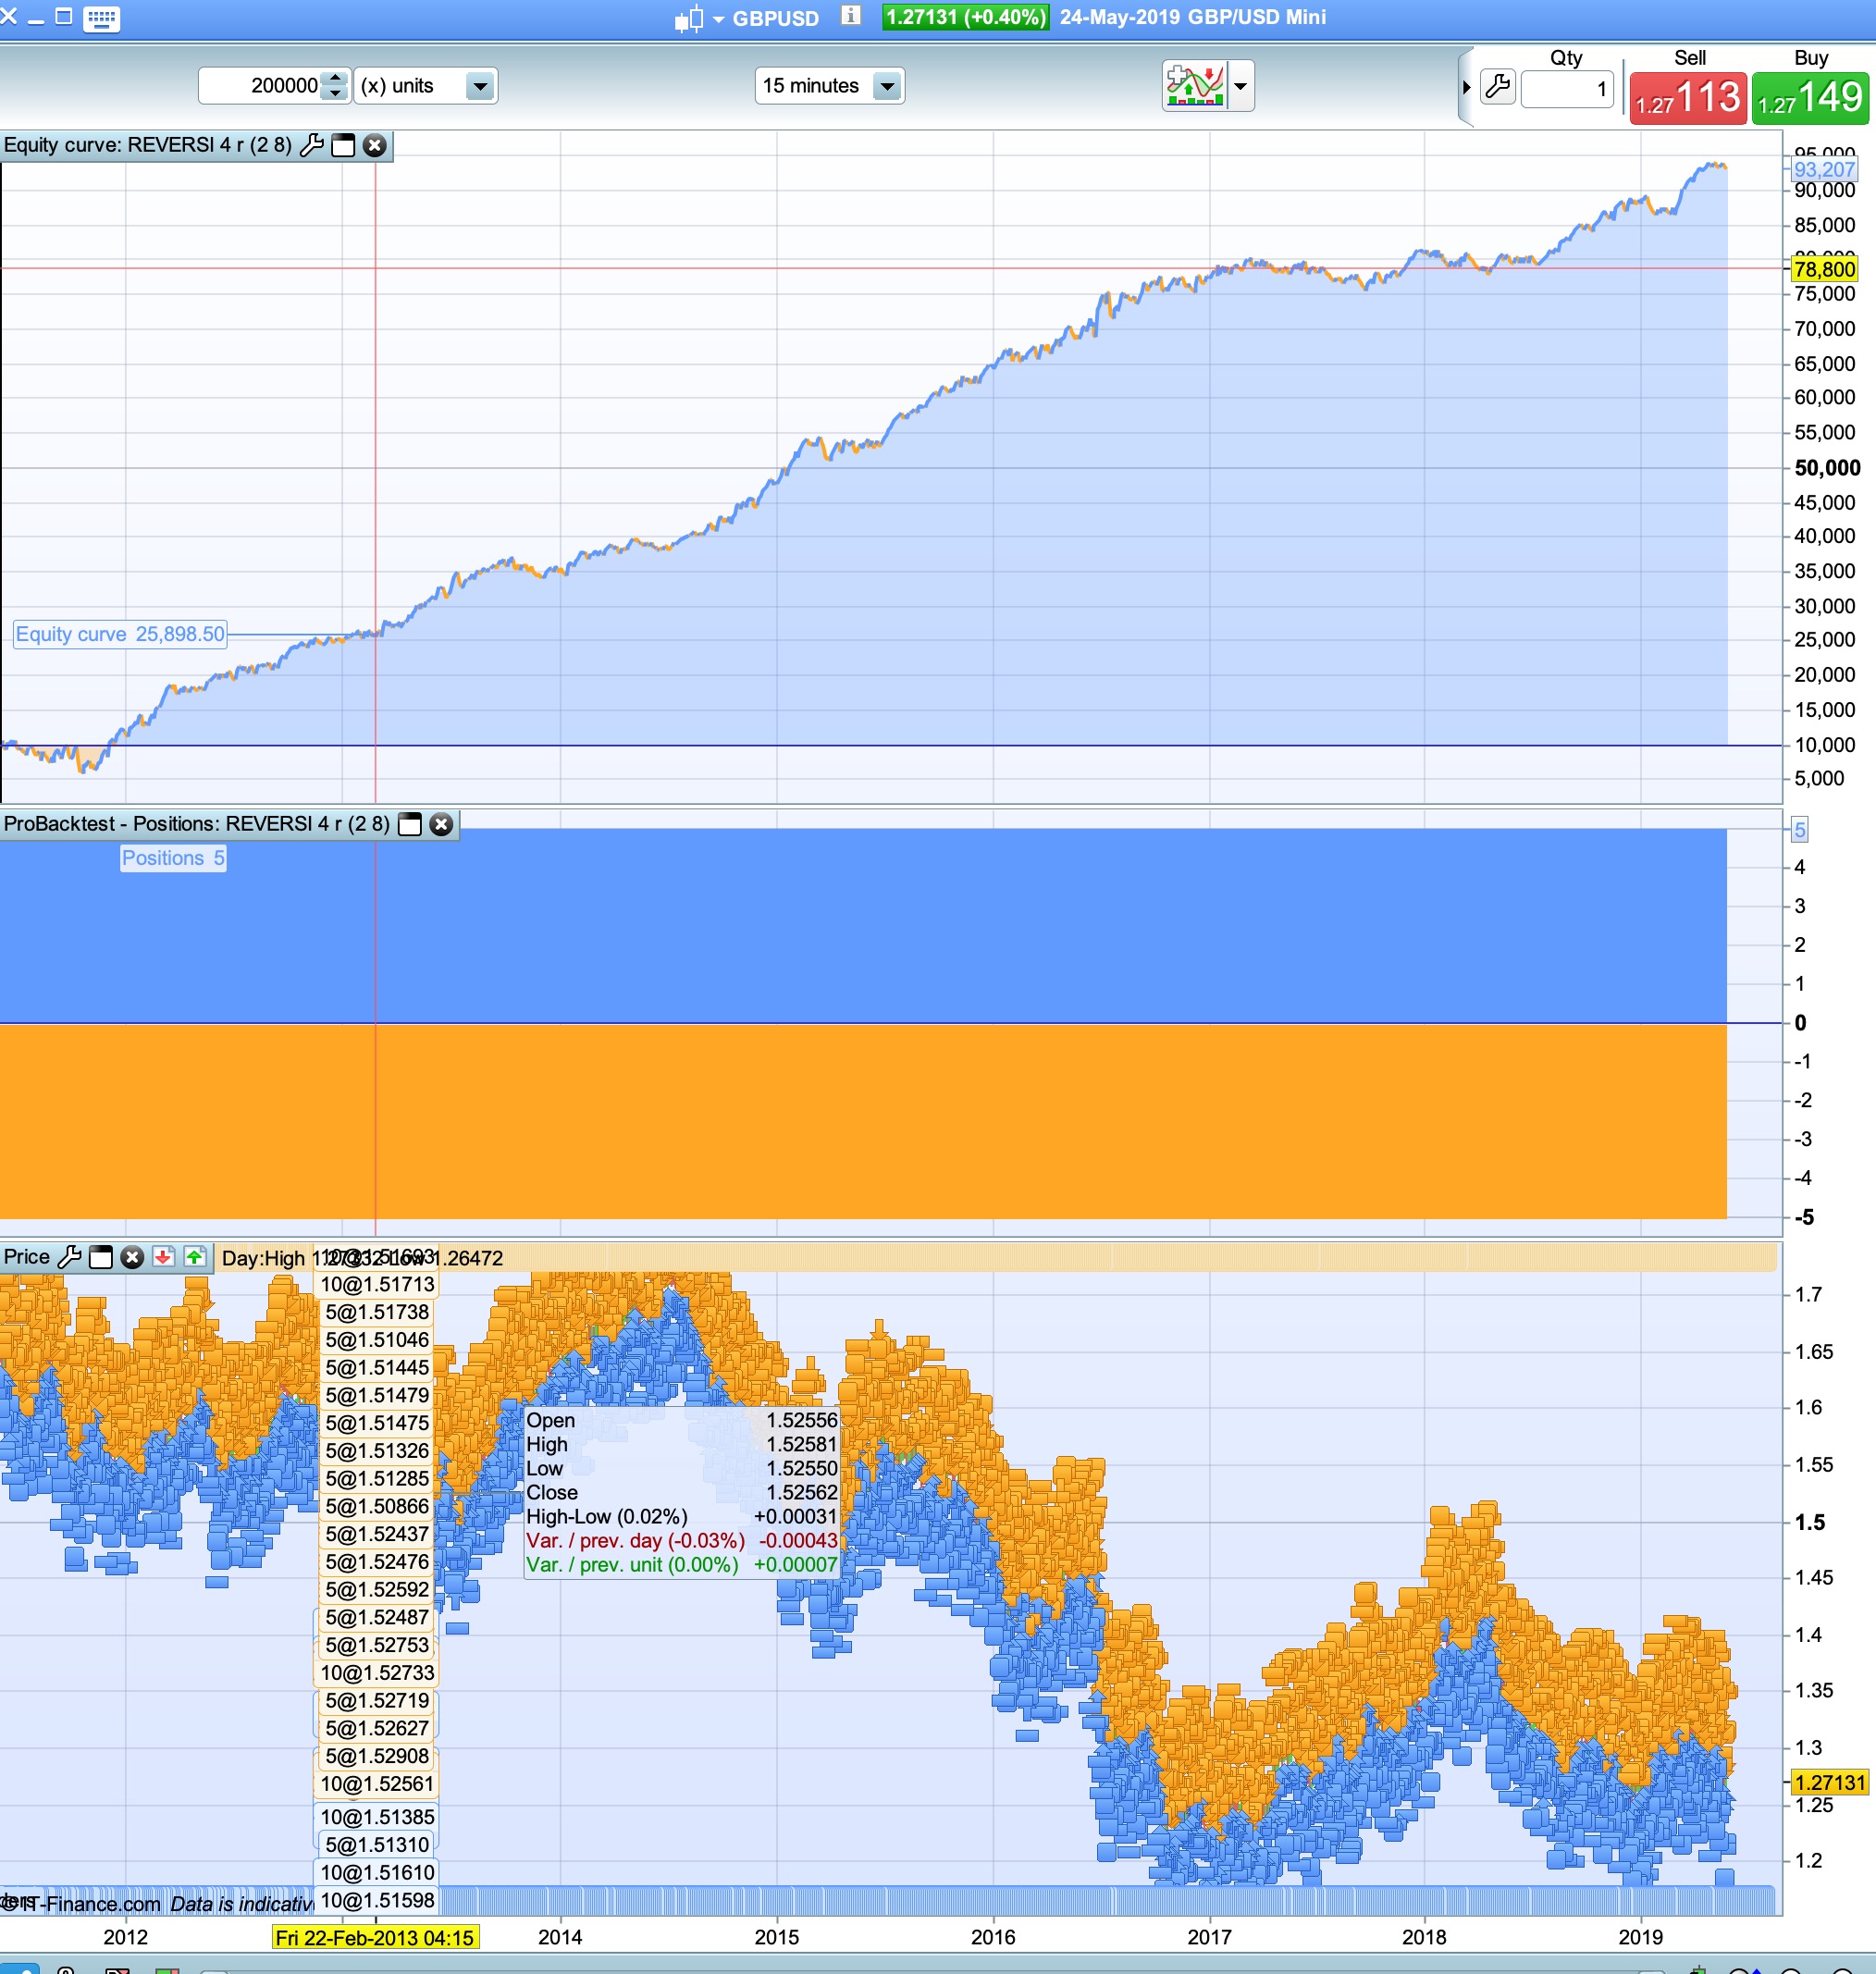Maximize the ProBacktest Positions panel
The image size is (1876, 1974).
(410, 824)
